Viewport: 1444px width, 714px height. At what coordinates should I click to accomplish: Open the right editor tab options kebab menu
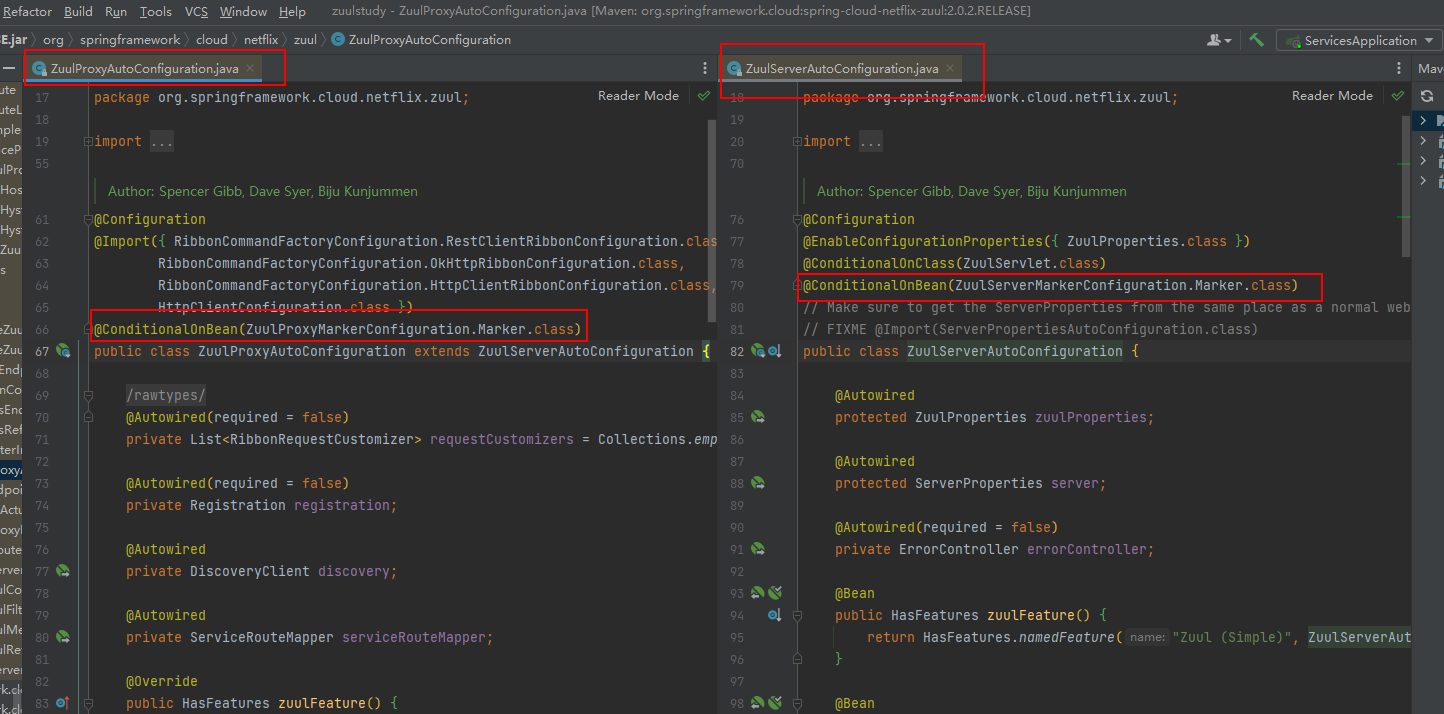[x=1399, y=68]
